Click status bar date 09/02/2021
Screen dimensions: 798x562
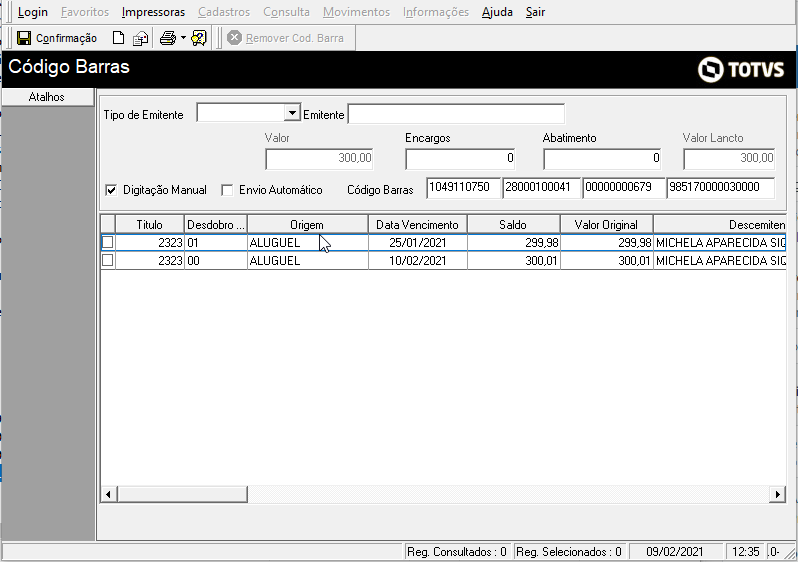pos(675,552)
